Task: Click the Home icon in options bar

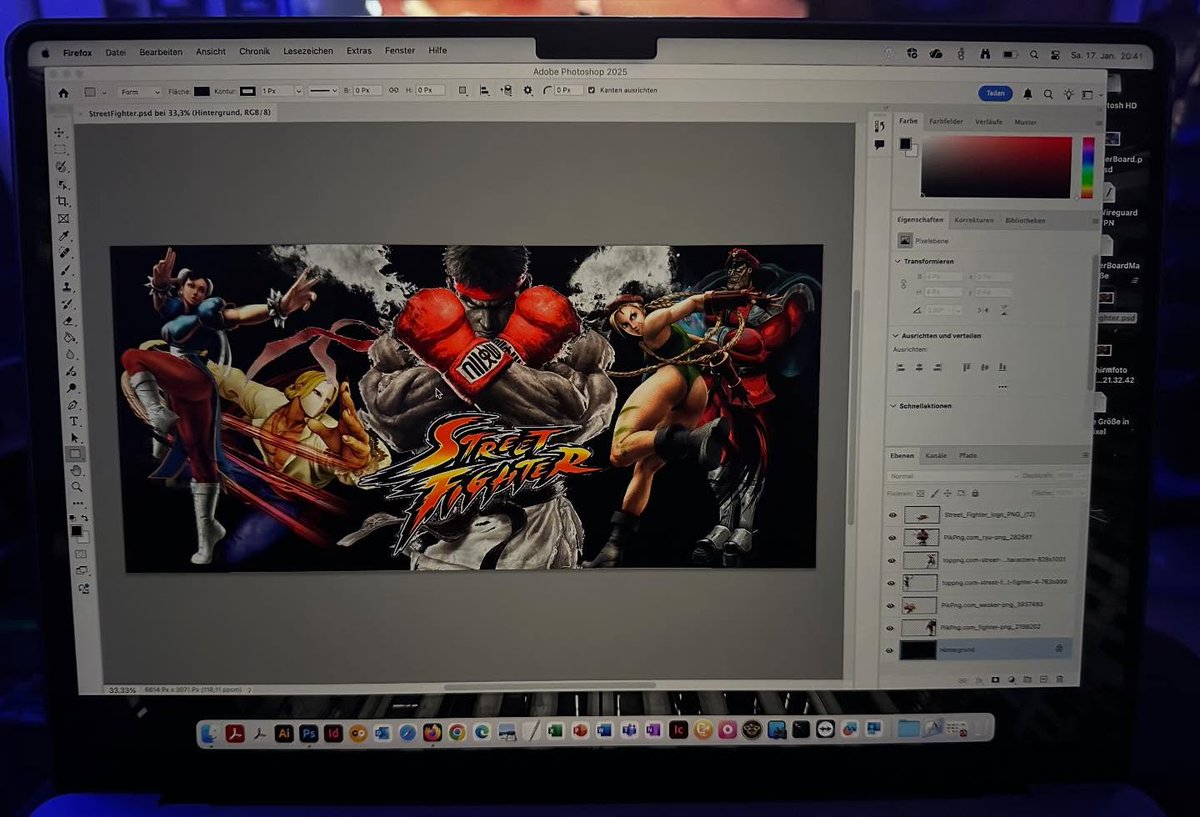Action: click(x=63, y=92)
